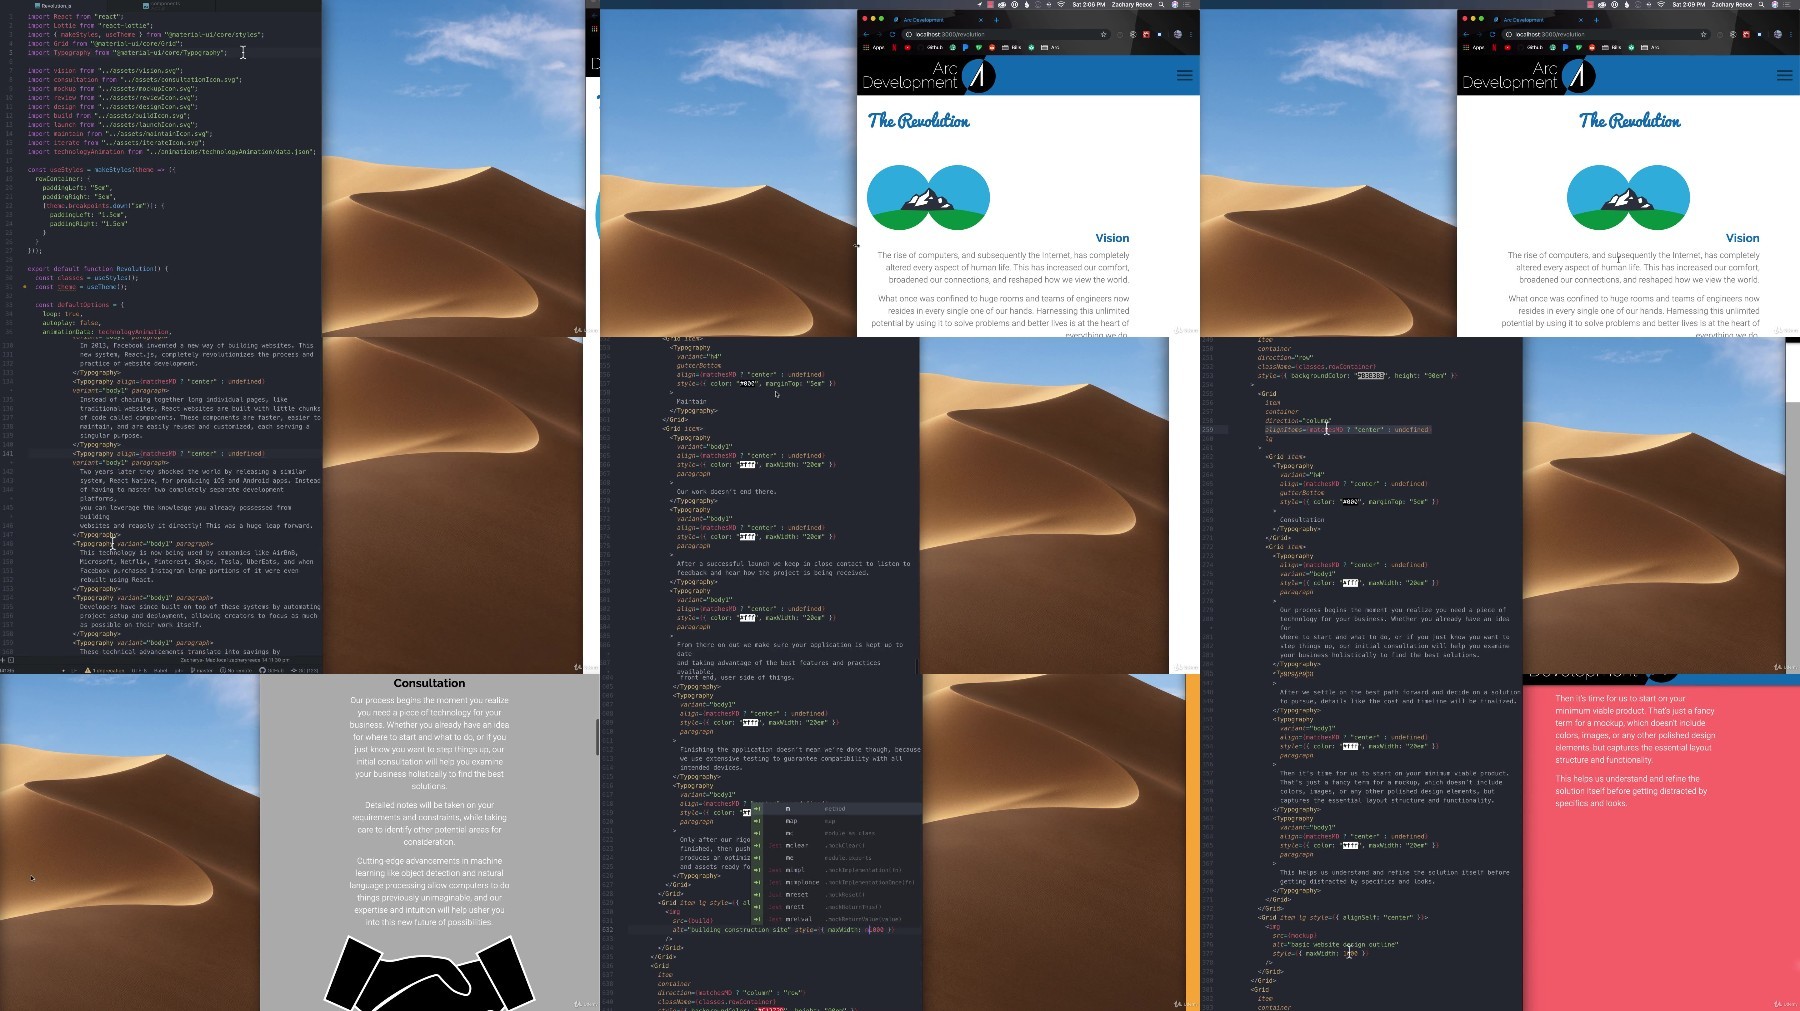Viewport: 1800px width, 1011px height.
Task: Click the 'src={mockup}' attribute in code
Action: pos(1292,935)
